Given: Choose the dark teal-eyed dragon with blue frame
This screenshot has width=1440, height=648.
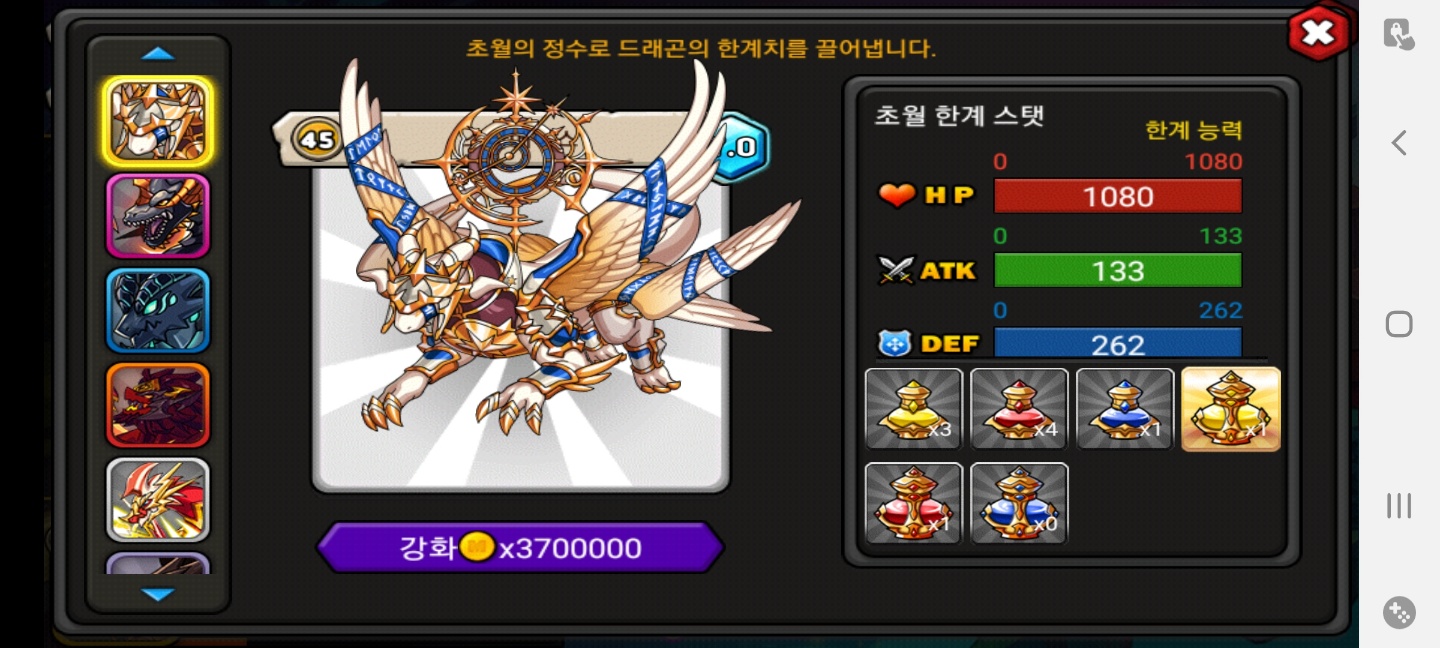Looking at the screenshot, I should 158,311.
